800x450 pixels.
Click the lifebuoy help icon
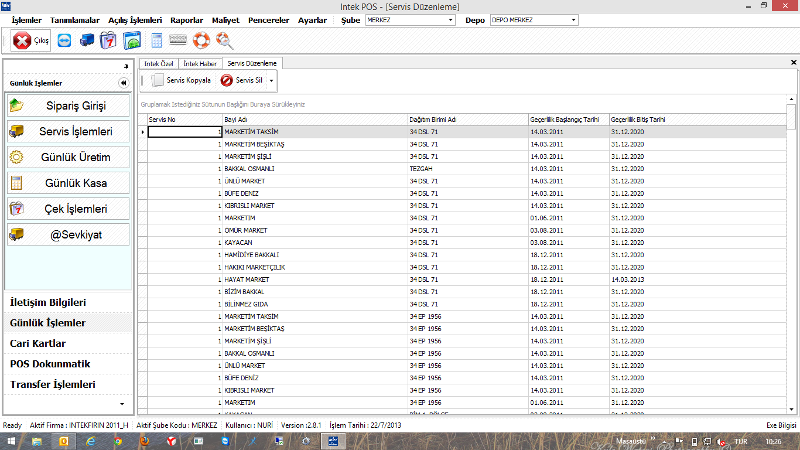pyautogui.click(x=201, y=41)
